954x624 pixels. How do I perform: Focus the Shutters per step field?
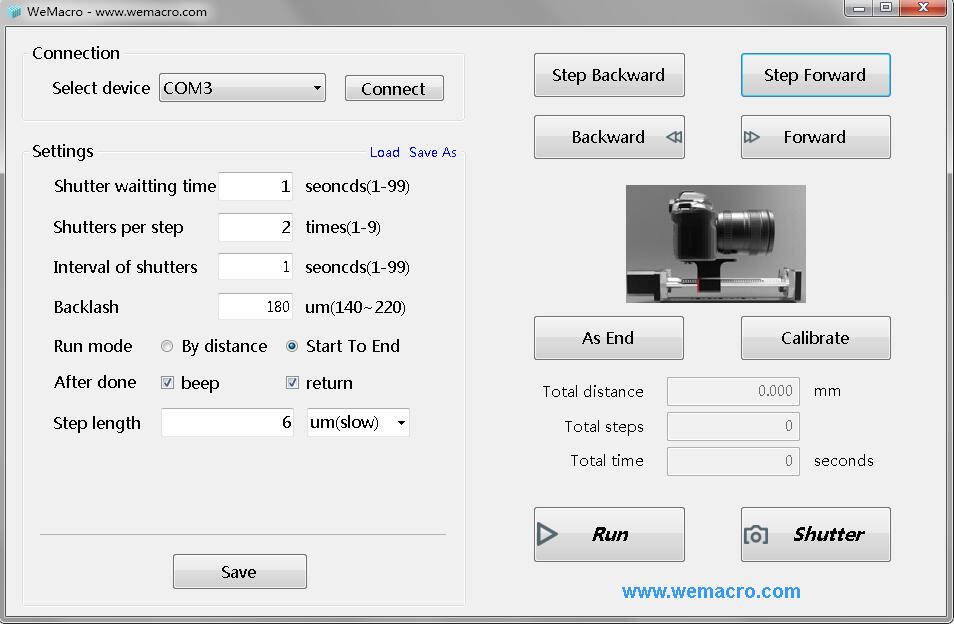[256, 227]
